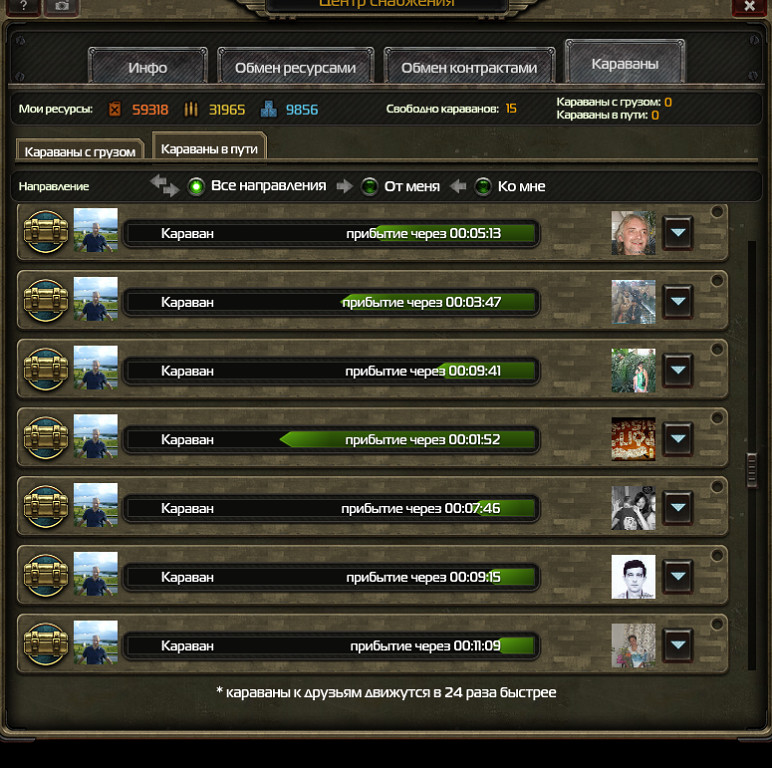
Task: Select the 'От меня' direction radio button
Action: [x=369, y=187]
